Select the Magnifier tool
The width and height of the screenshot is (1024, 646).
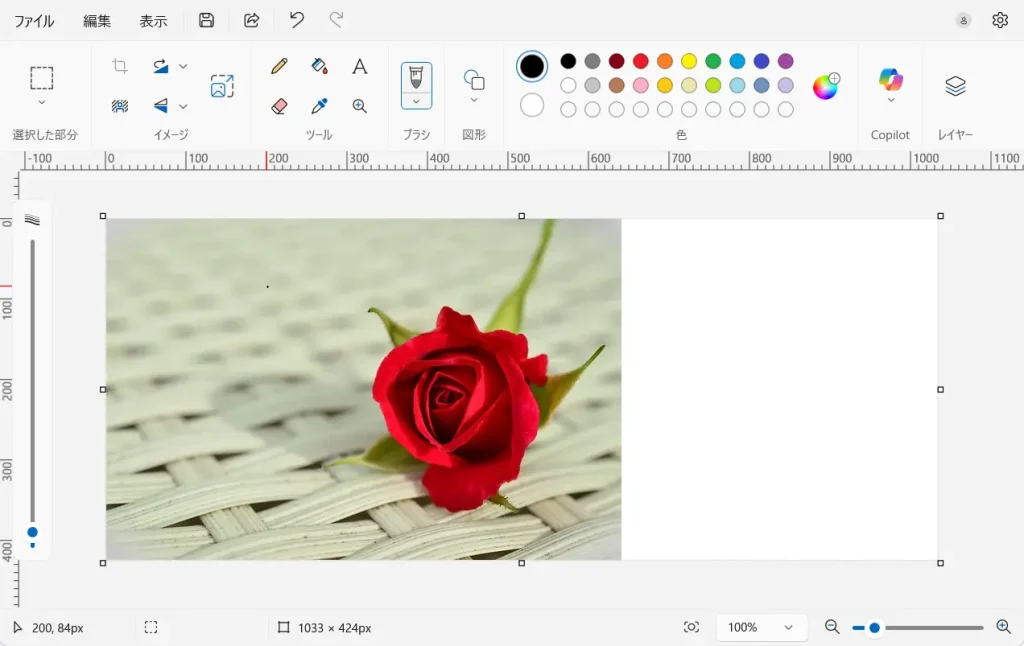tap(359, 106)
